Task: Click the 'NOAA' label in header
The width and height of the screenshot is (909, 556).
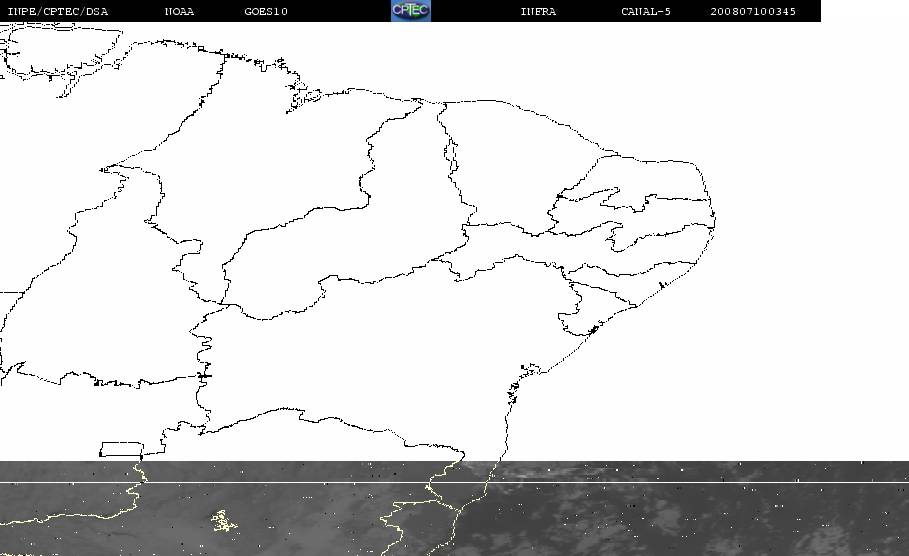Action: pyautogui.click(x=179, y=11)
